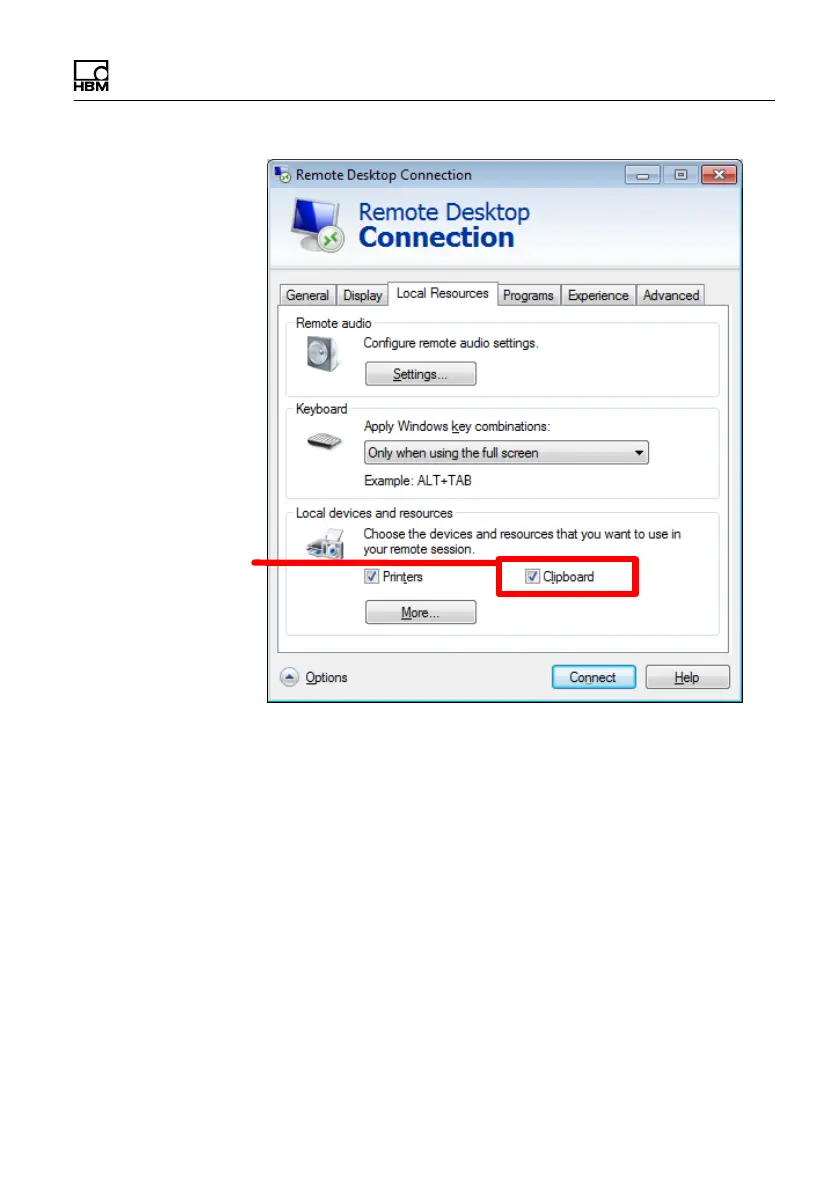This screenshot has height=1190, width=839.
Task: Open the Advanced tab
Action: pos(671,295)
